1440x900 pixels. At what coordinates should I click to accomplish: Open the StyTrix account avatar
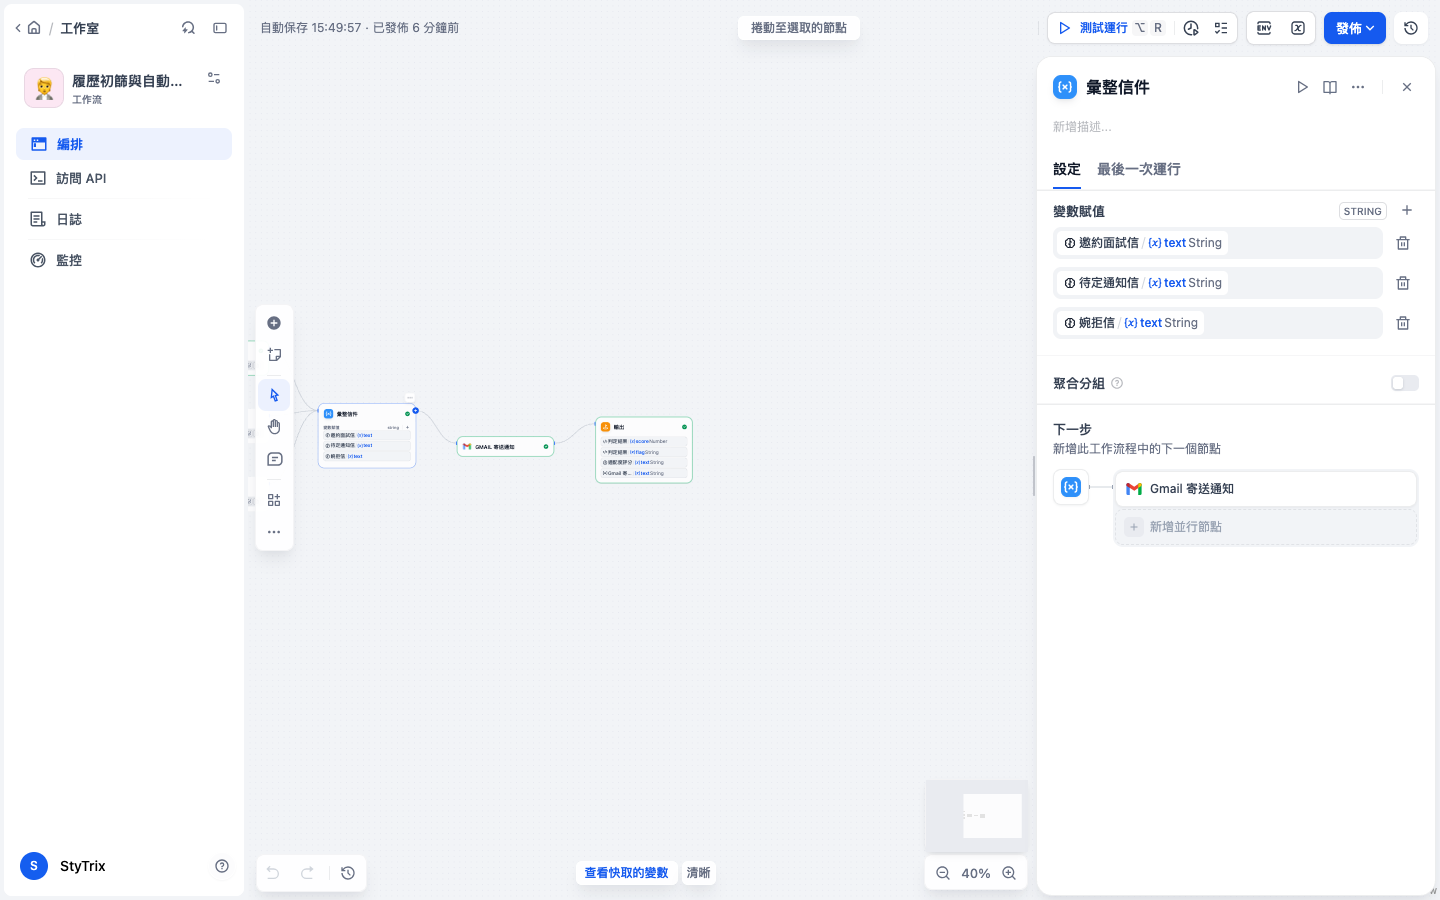[34, 866]
